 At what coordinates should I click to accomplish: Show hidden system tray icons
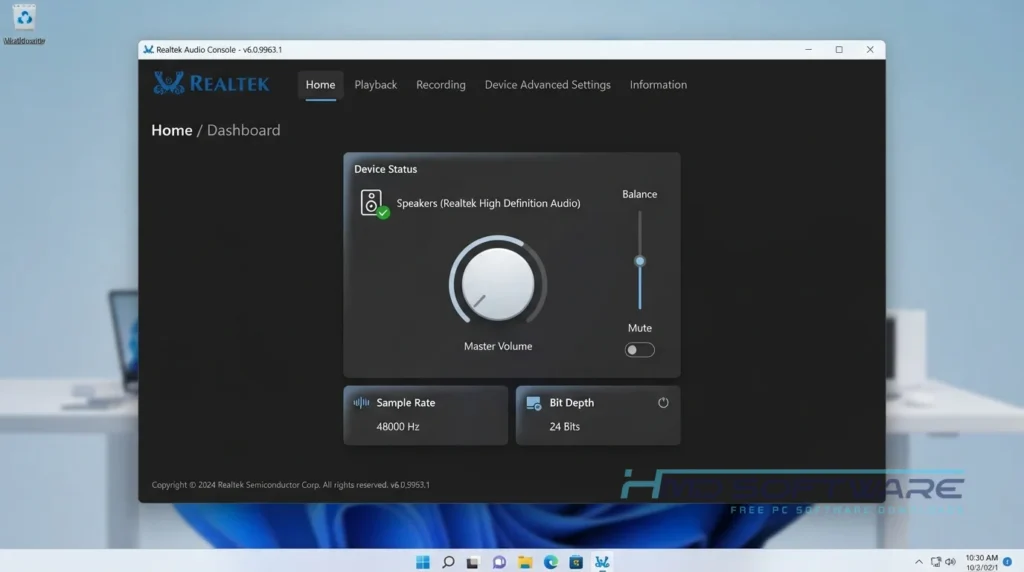(918, 562)
